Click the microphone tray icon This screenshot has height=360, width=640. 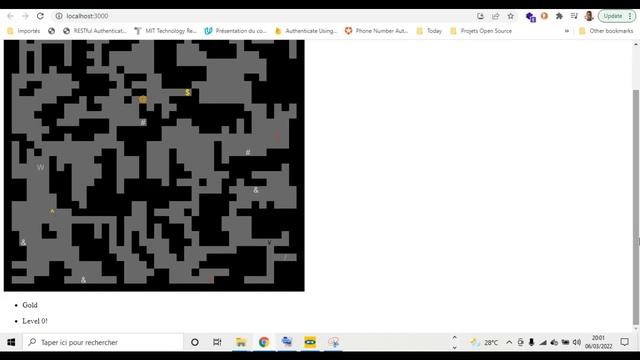coord(531,342)
